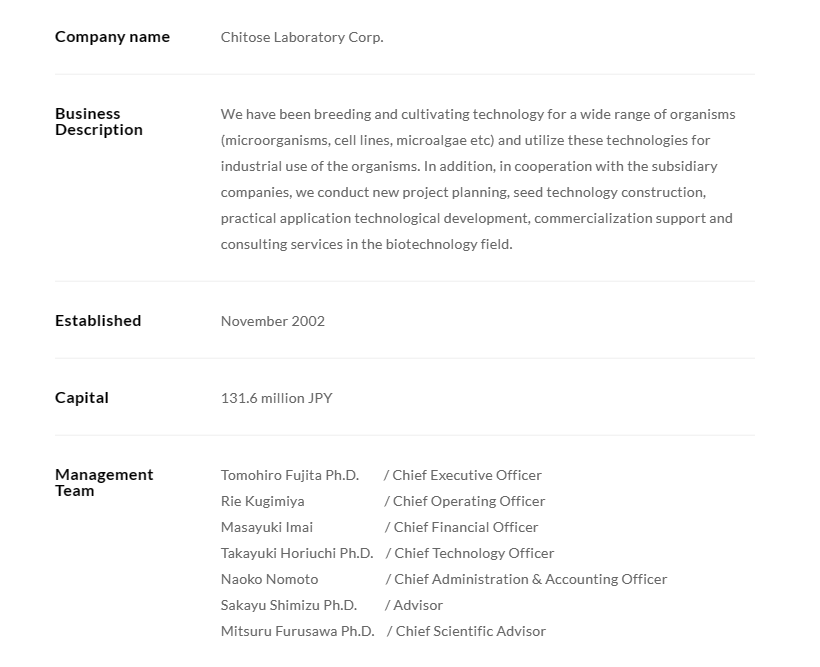Image resolution: width=820 pixels, height=667 pixels.
Task: Click the name Takayuki Horiuchi Ph.D.
Action: (x=297, y=553)
